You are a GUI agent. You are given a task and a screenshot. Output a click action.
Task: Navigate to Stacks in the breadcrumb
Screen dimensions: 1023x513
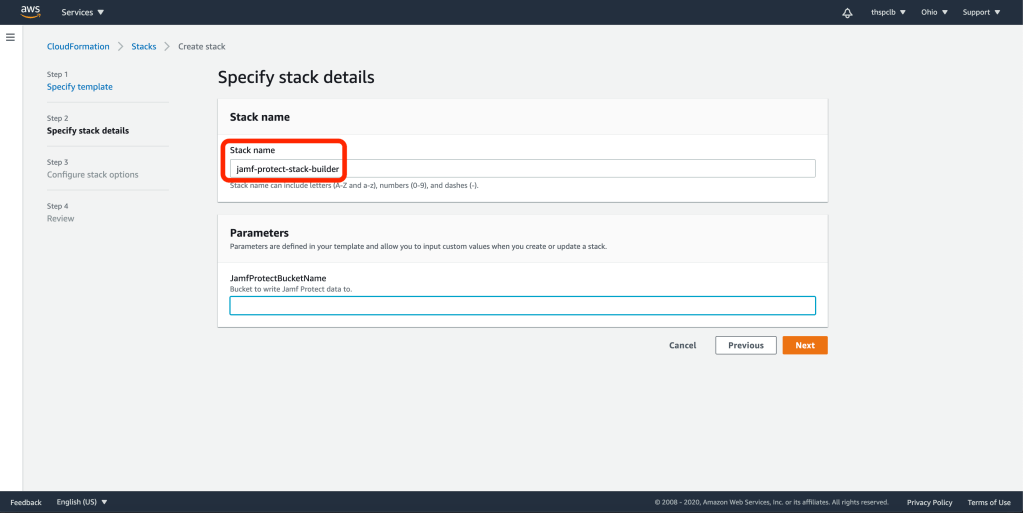click(144, 47)
